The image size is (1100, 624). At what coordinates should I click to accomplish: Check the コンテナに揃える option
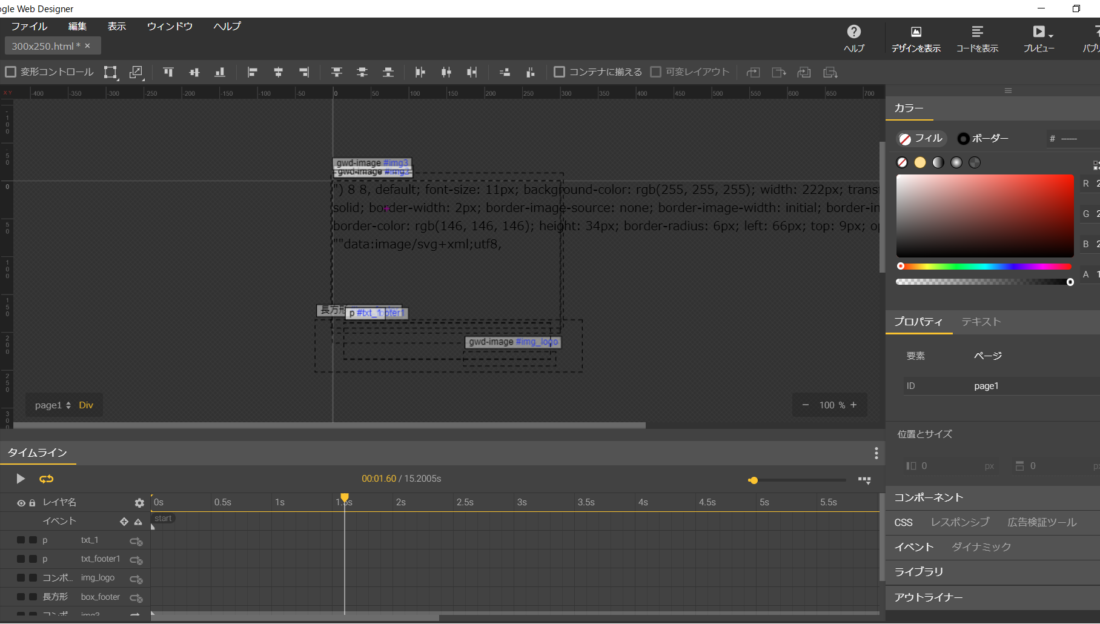pyautogui.click(x=560, y=72)
